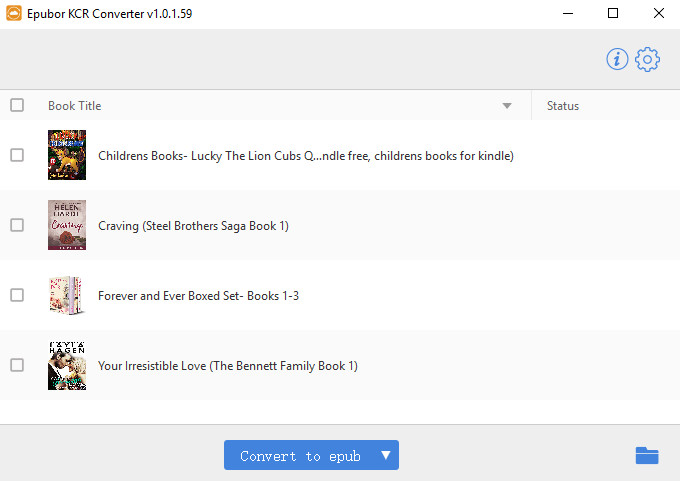Check the Craving Steel Brothers Saga checkbox
This screenshot has height=481, width=680.
[x=17, y=225]
